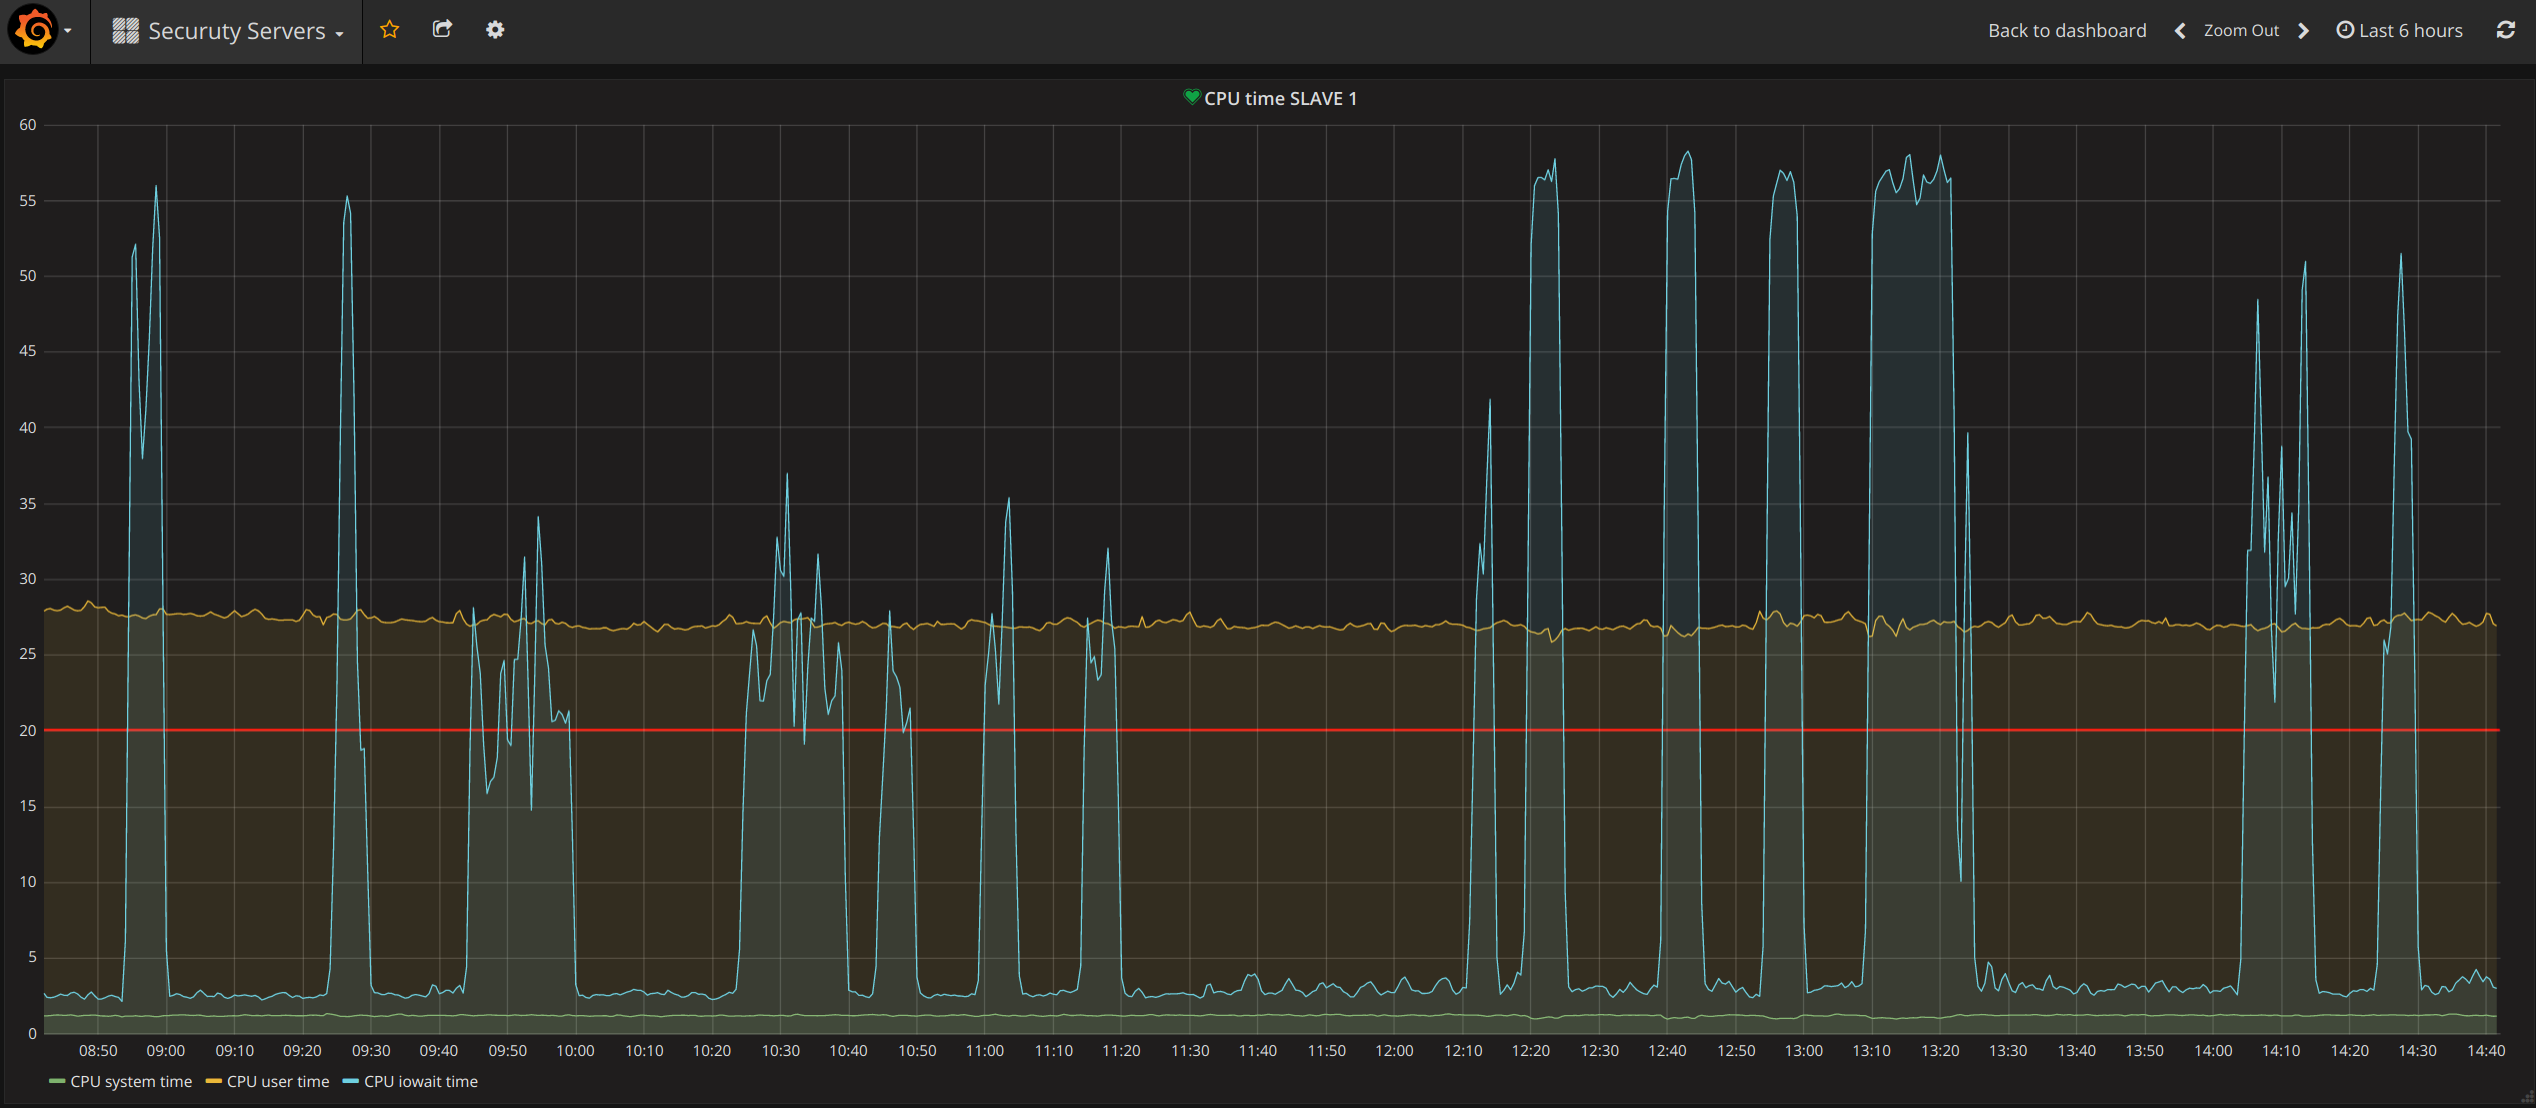This screenshot has width=2536, height=1108.
Task: Click the red alert threshold line
Action: (x=1270, y=730)
